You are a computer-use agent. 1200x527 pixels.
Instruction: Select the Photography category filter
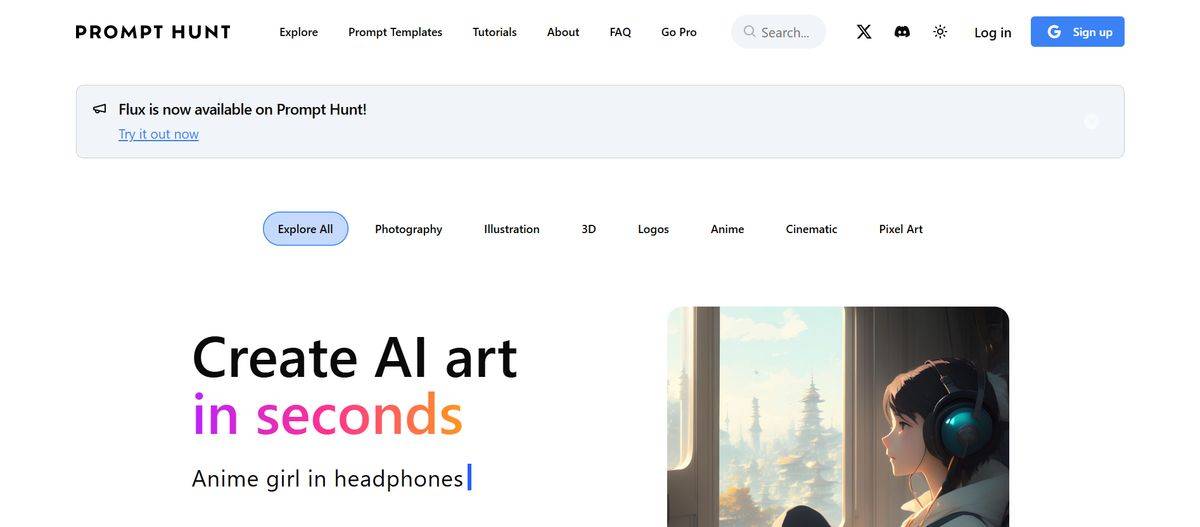(x=408, y=229)
